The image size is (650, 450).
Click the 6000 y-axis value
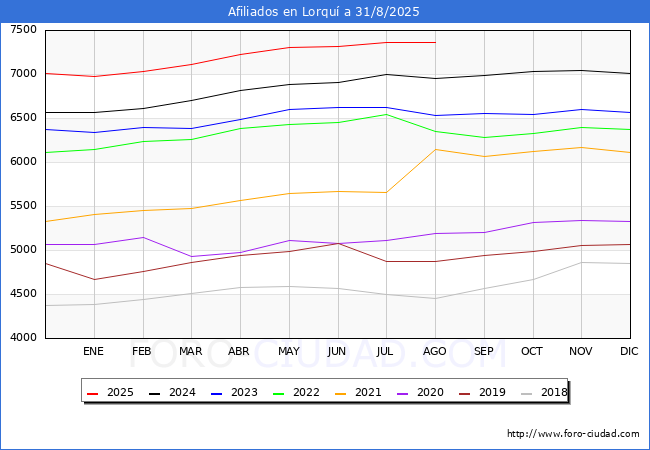[x=24, y=162]
